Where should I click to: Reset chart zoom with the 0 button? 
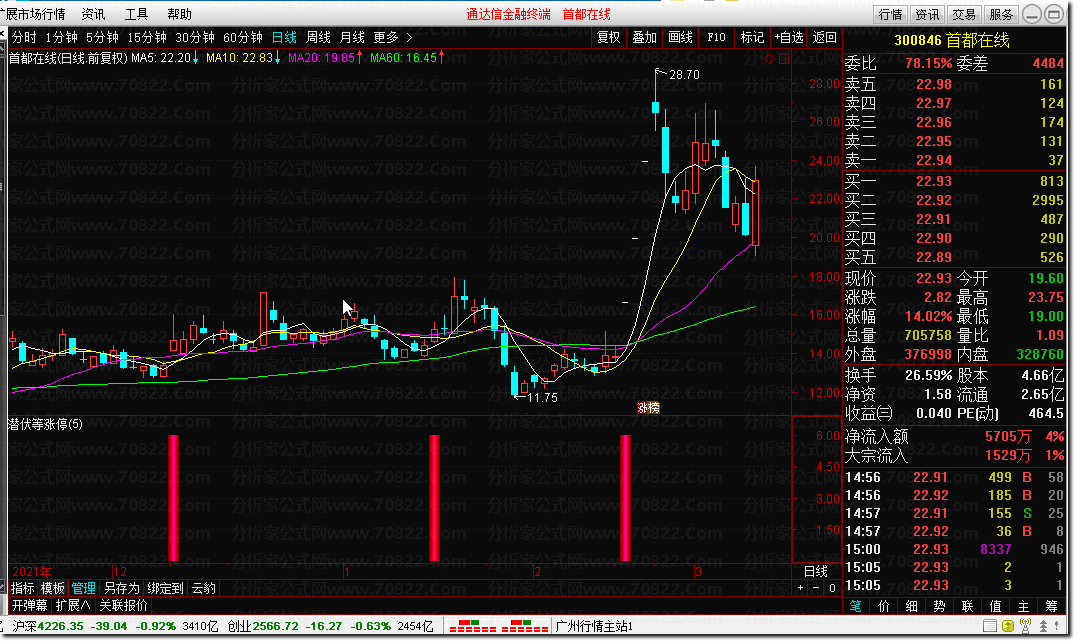pyautogui.click(x=832, y=588)
